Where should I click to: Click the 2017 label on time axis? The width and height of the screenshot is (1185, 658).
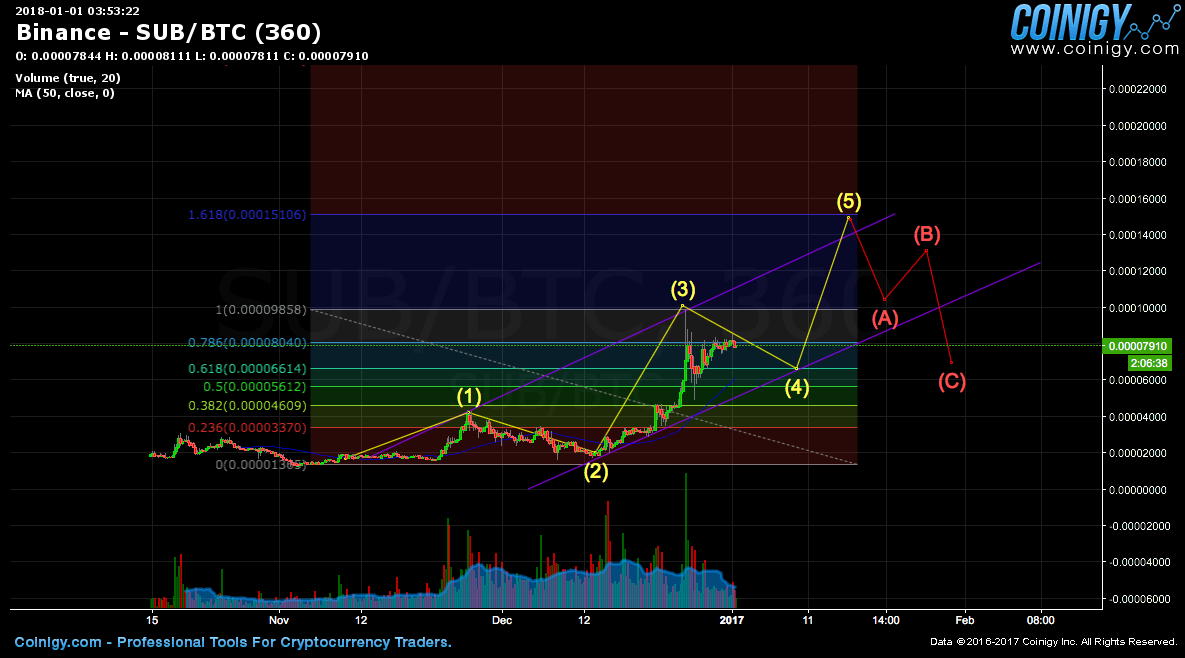pyautogui.click(x=732, y=620)
